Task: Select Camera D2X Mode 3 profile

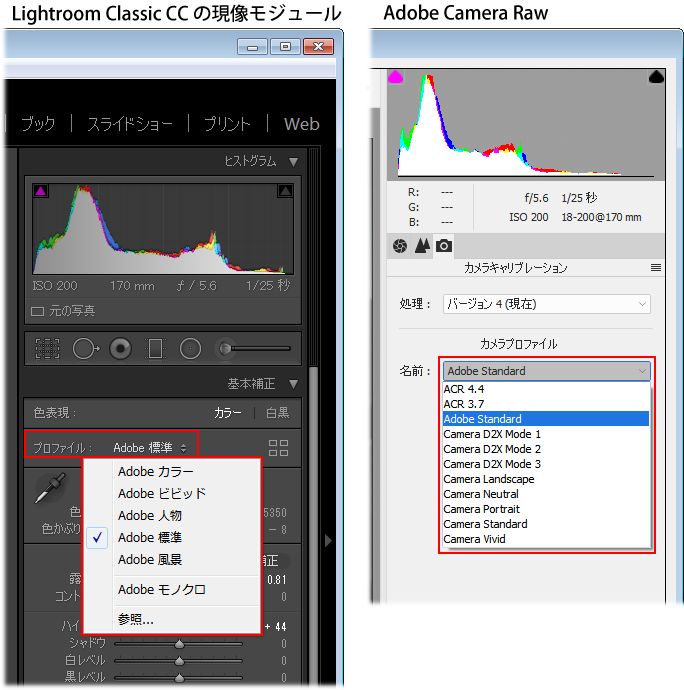Action: click(546, 464)
